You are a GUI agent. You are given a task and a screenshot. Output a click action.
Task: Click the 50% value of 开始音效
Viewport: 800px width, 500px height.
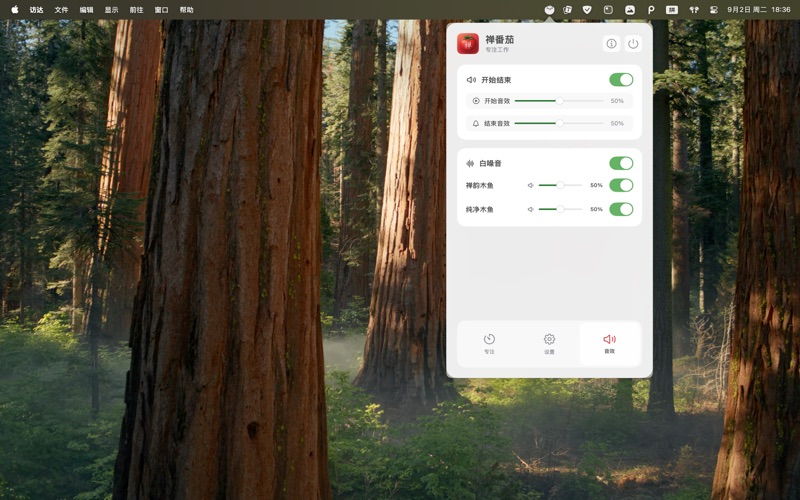(x=617, y=101)
